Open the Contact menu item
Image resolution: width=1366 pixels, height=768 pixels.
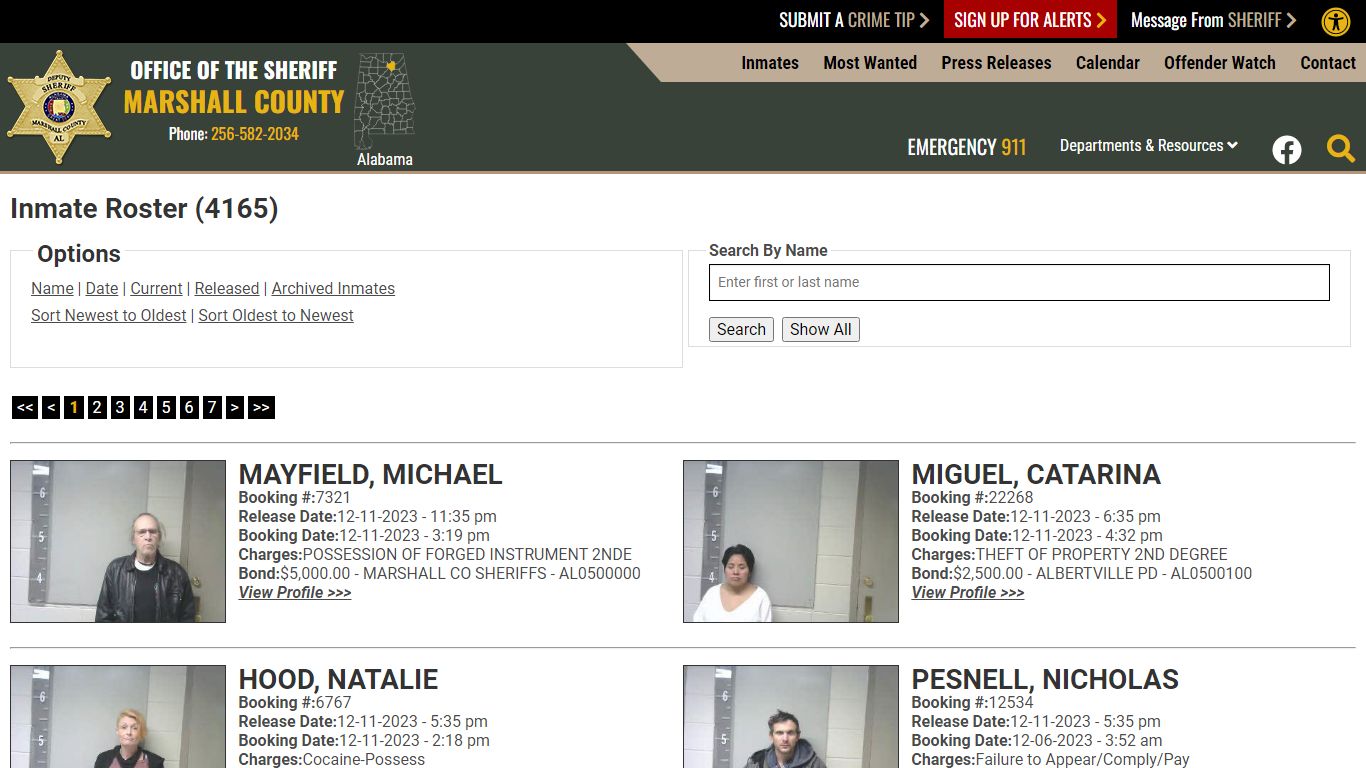1328,62
